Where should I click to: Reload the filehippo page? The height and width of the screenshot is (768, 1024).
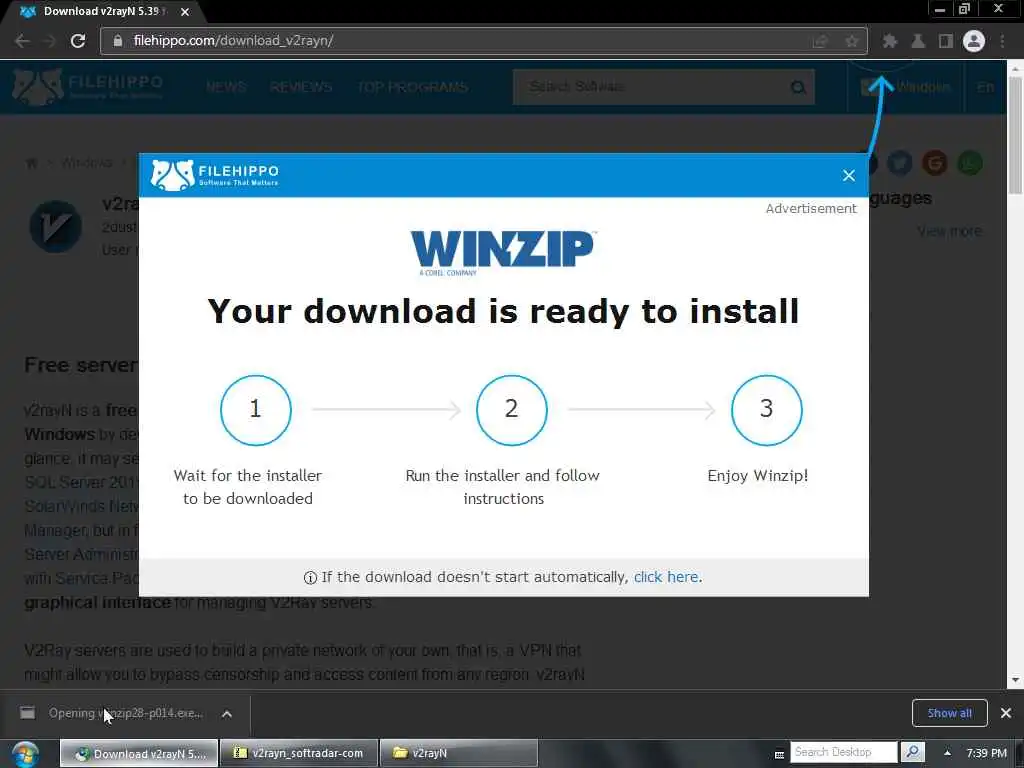(78, 40)
